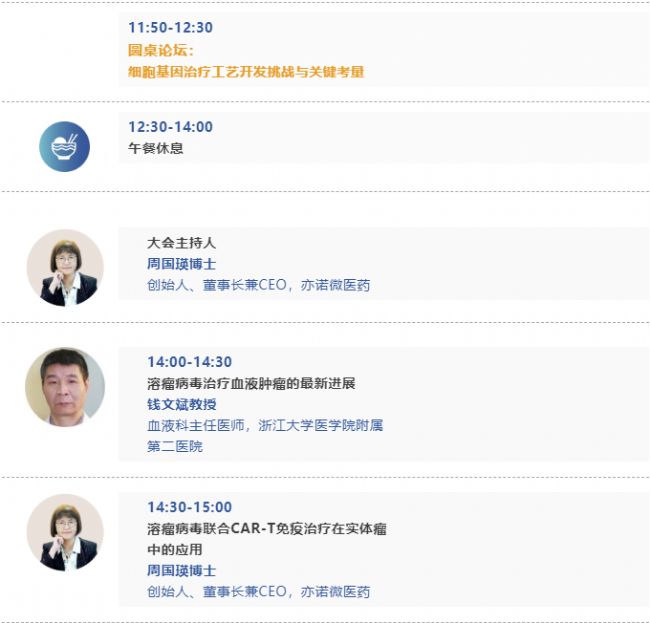Screen dimensions: 650x623
Task: Select the 14:00-14:30 session time
Action: coord(189,362)
